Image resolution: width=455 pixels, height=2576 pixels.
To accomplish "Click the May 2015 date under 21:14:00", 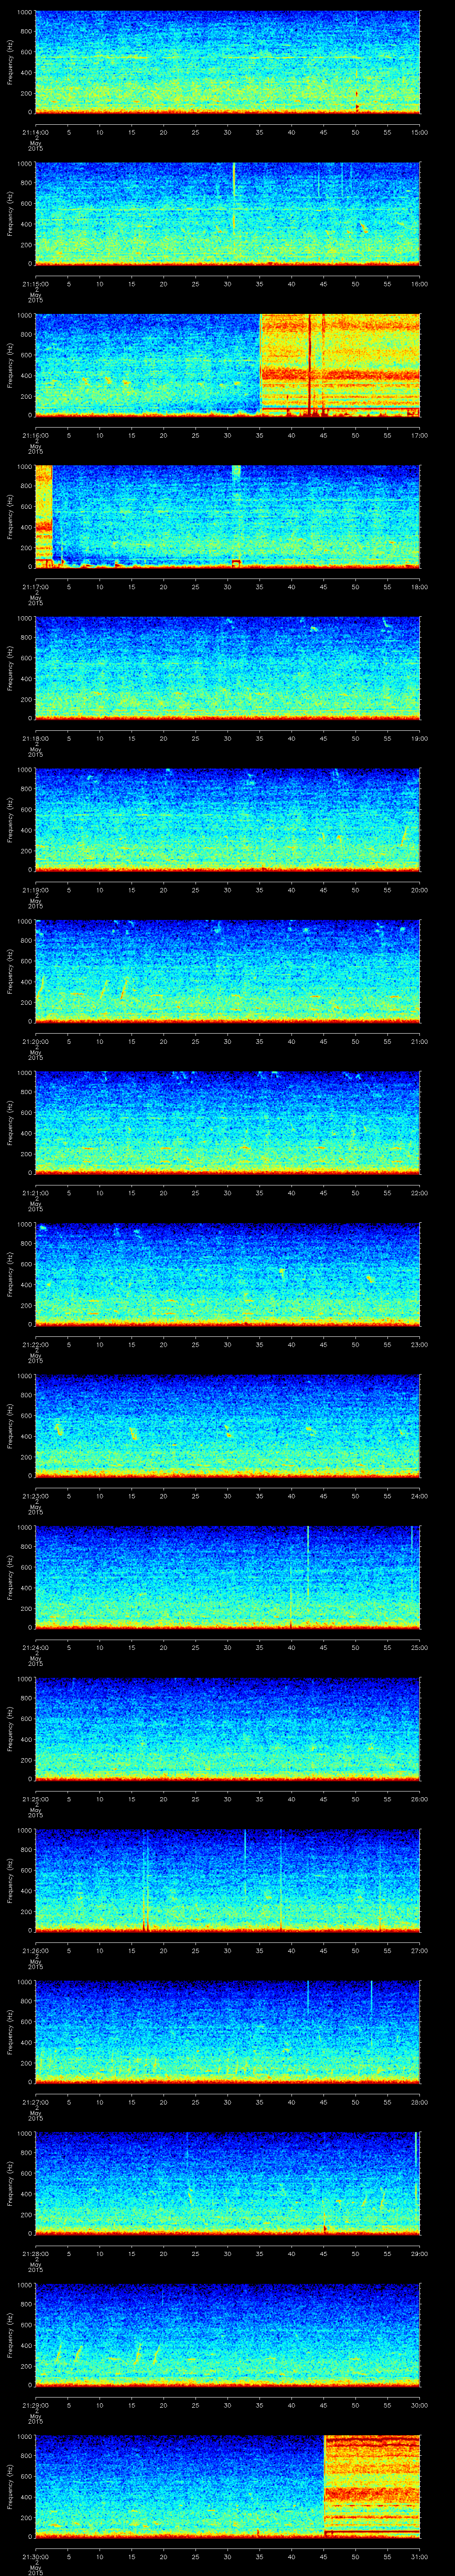I will (x=35, y=147).
